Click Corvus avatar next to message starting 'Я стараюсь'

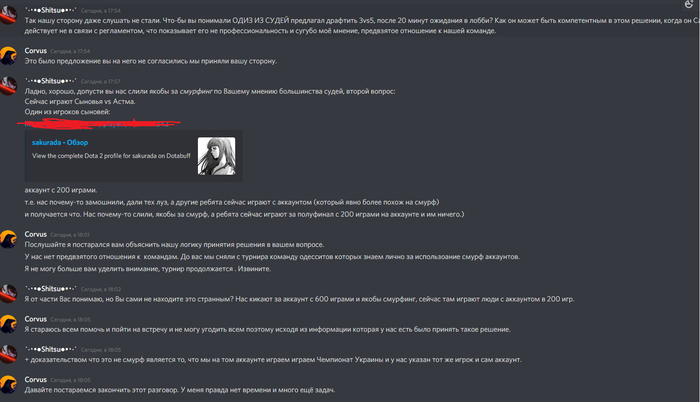(x=8, y=324)
